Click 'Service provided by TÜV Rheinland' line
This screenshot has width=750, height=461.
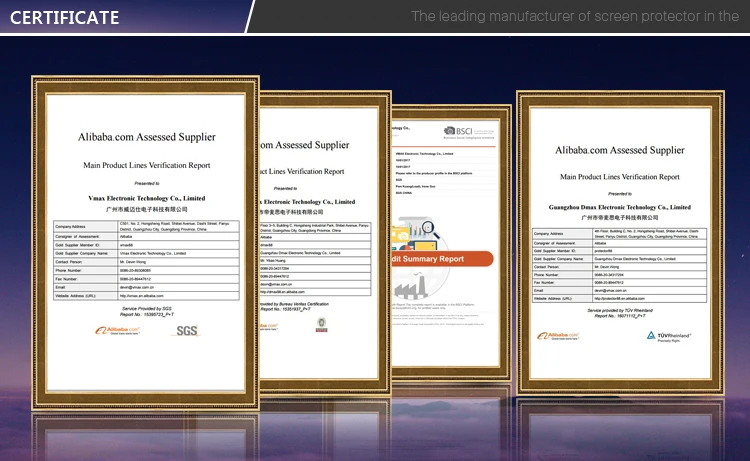pos(620,310)
